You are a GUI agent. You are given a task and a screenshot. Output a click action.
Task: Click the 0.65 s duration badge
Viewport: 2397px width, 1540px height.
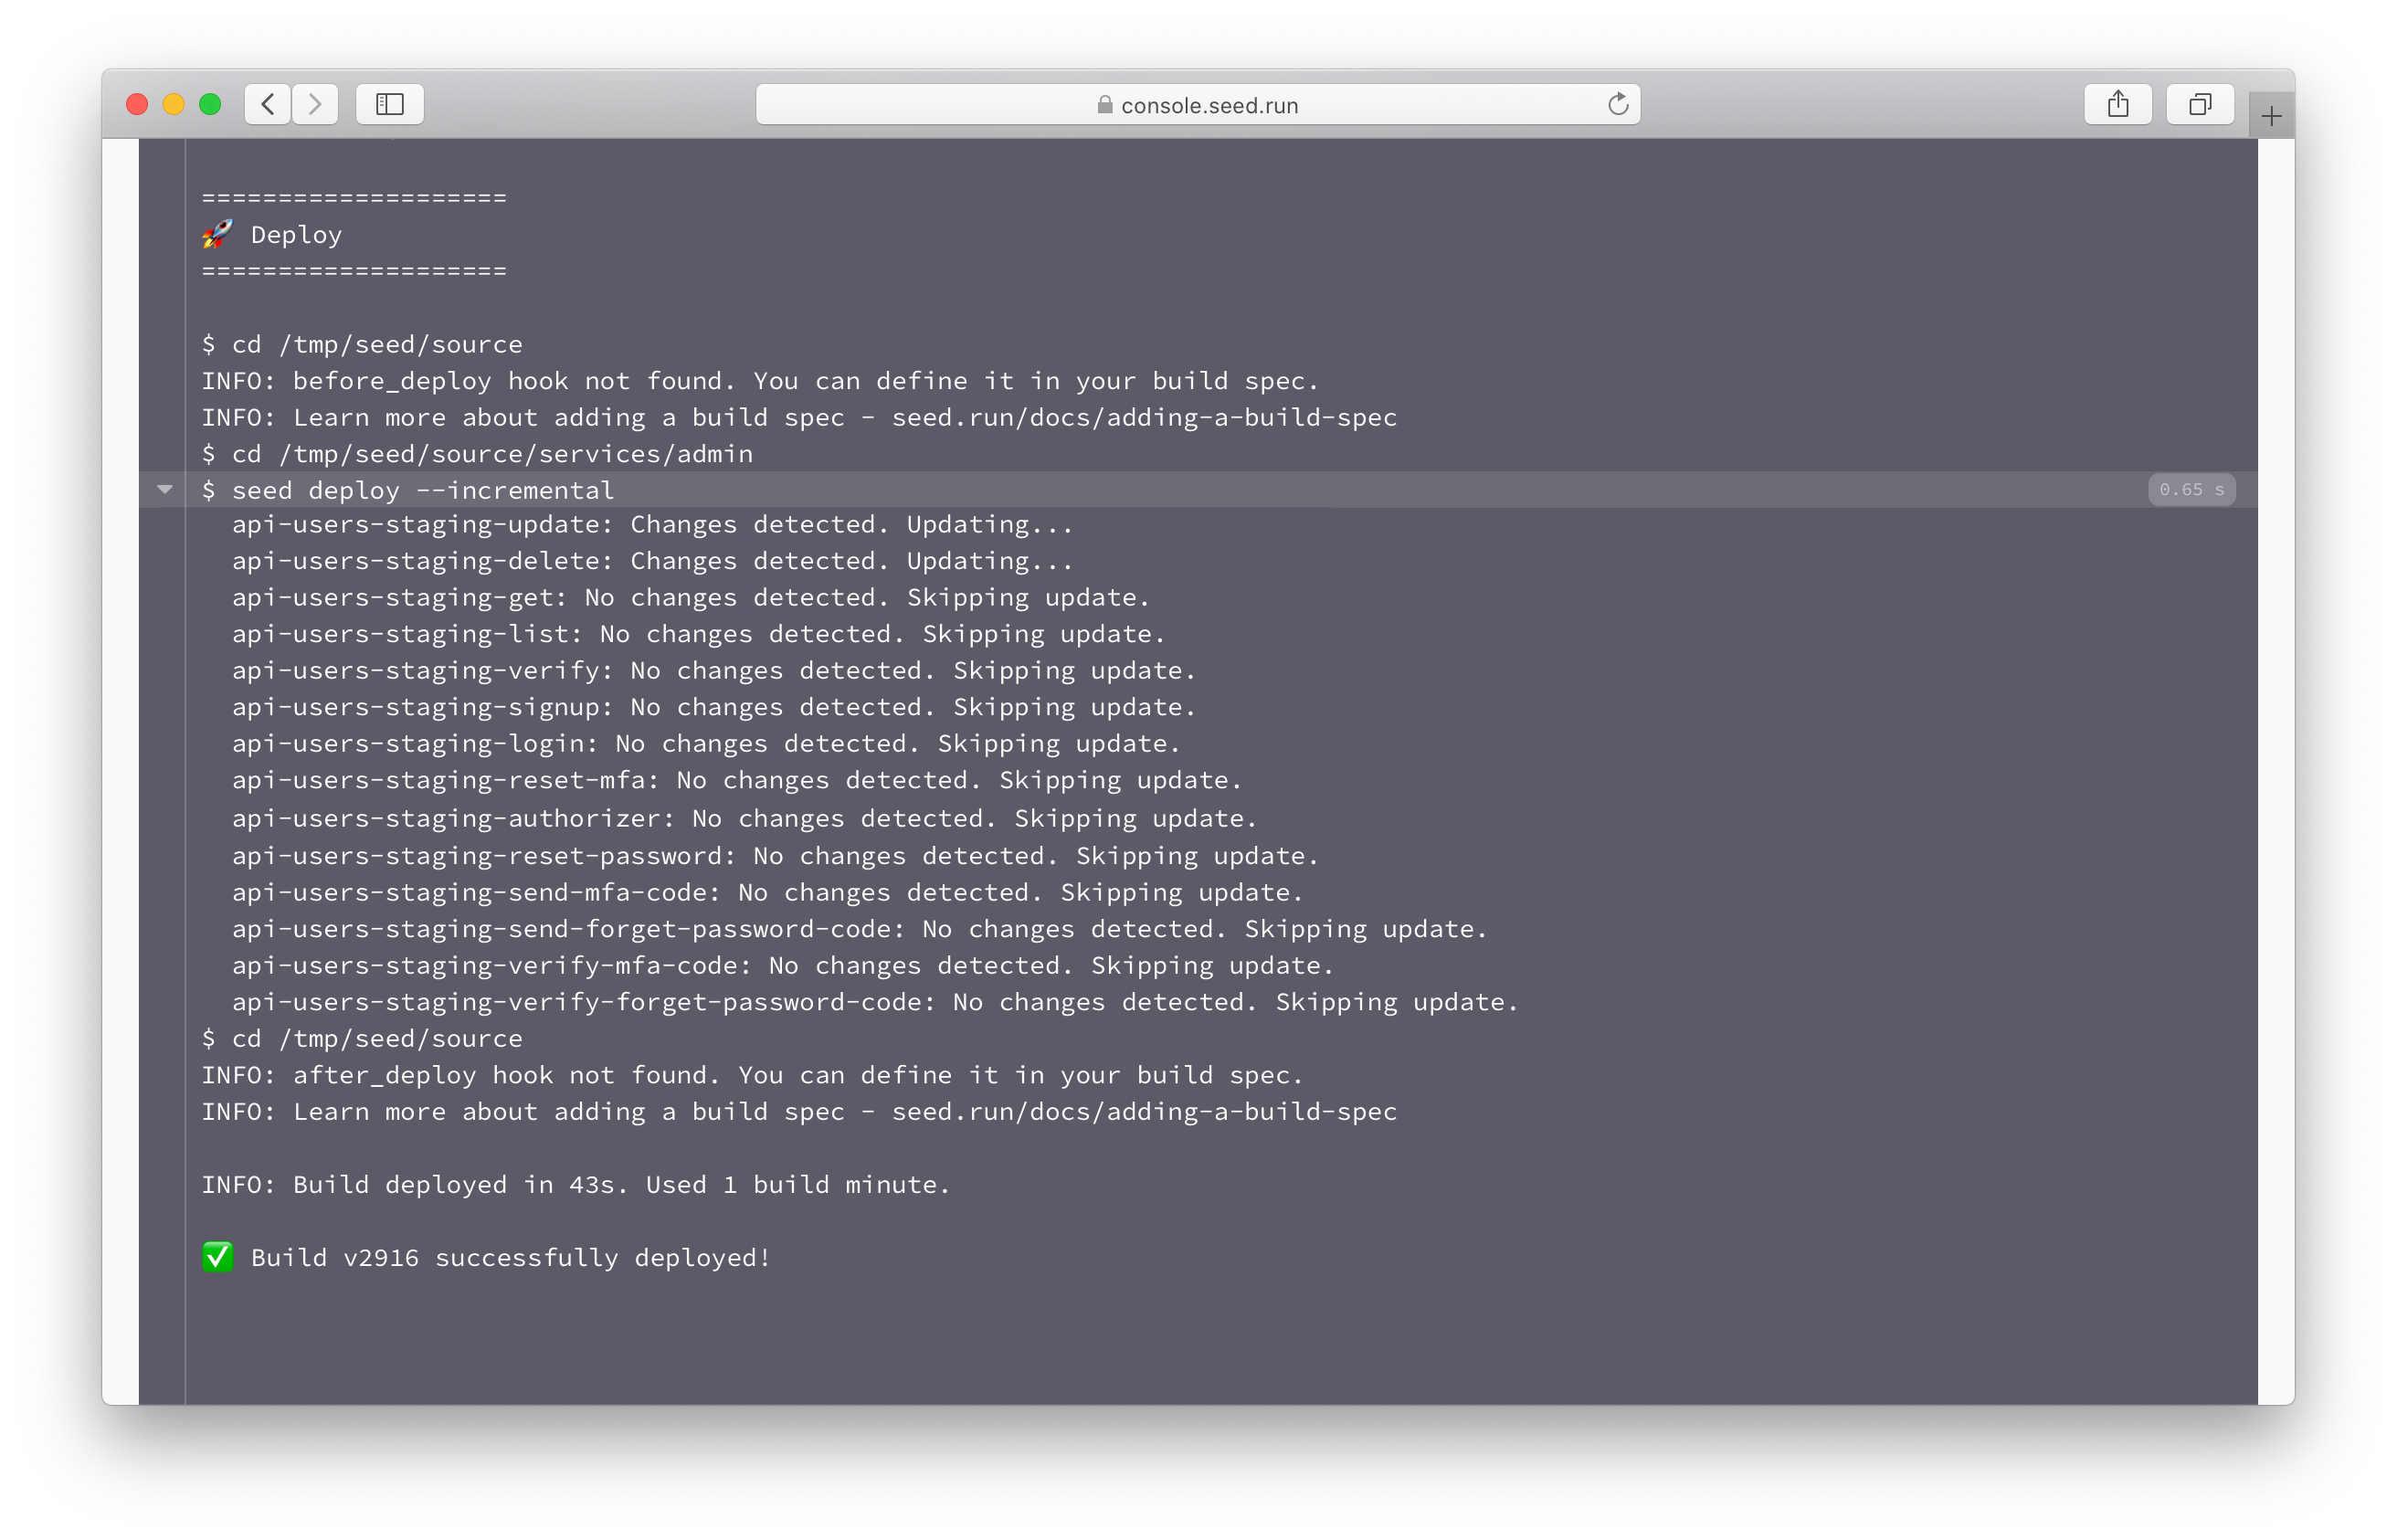coord(2190,490)
